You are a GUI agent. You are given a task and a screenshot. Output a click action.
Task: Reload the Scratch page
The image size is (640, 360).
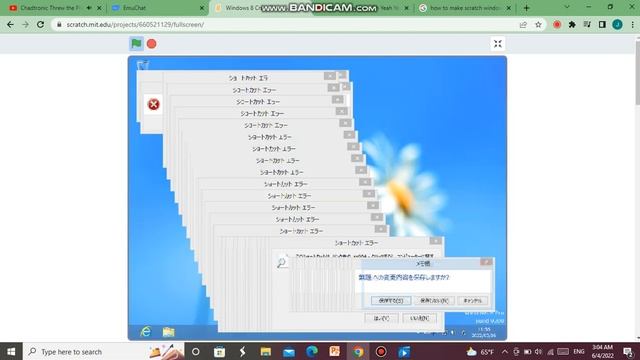coord(40,24)
